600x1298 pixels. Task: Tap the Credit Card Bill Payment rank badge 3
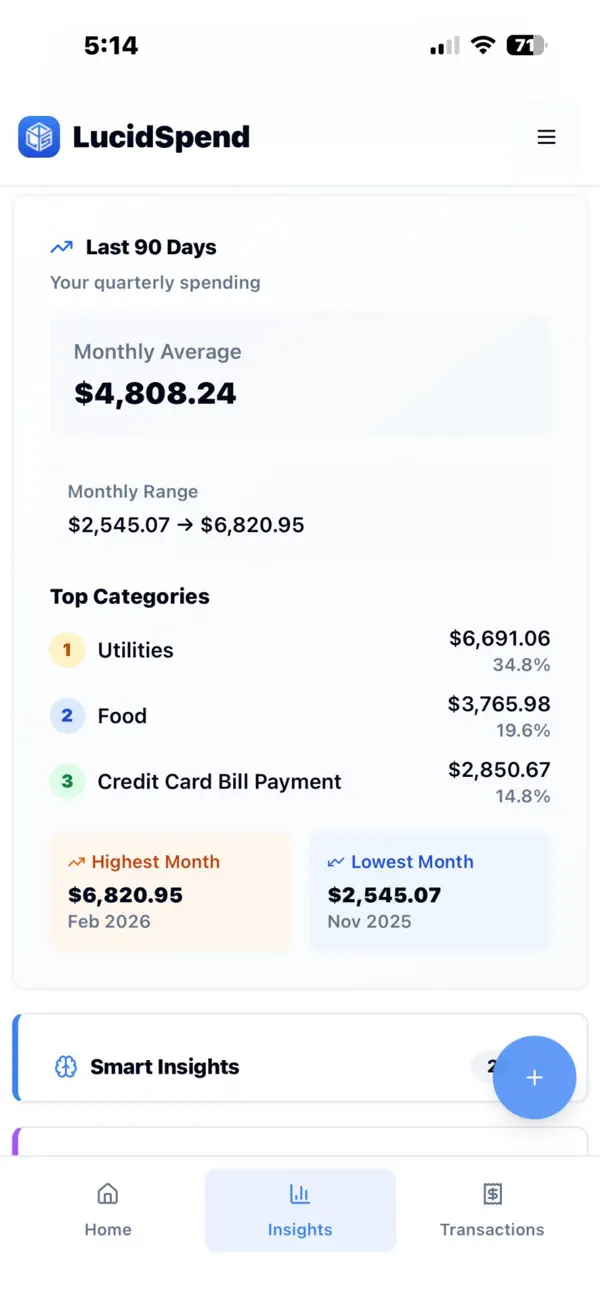[x=66, y=781]
